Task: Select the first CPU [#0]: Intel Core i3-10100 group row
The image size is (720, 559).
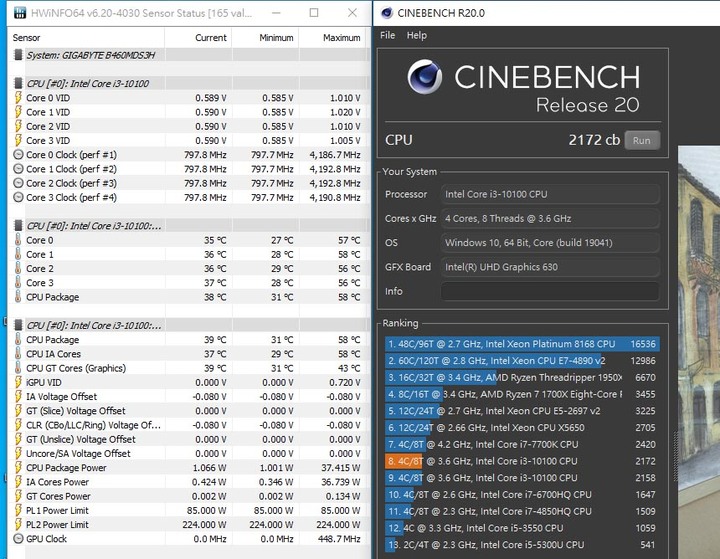Action: (188, 84)
